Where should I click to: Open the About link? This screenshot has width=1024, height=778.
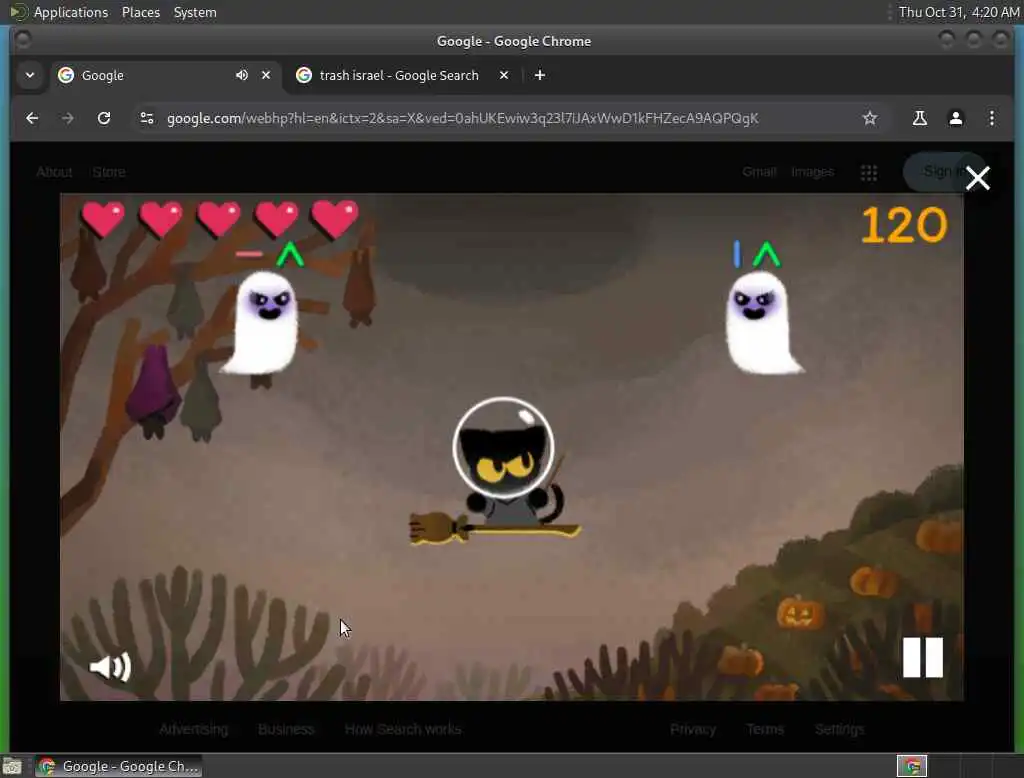(54, 172)
